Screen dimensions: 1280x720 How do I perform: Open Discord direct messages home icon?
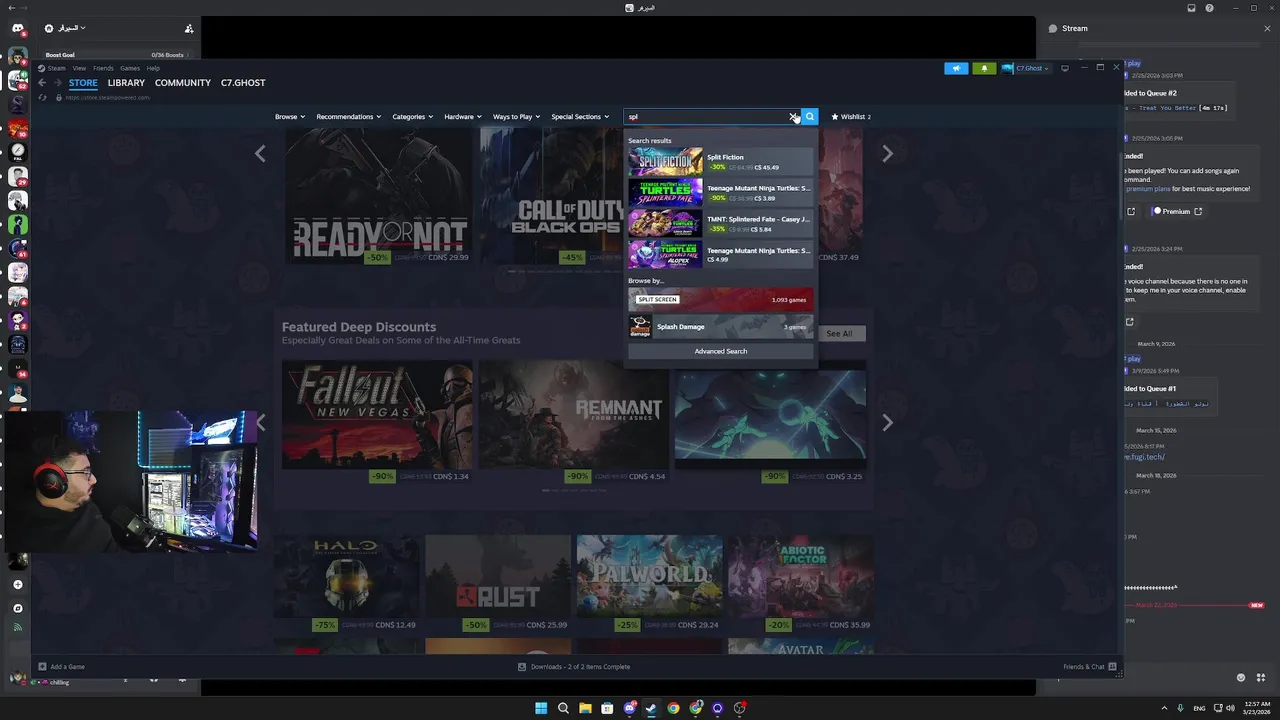(x=17, y=29)
